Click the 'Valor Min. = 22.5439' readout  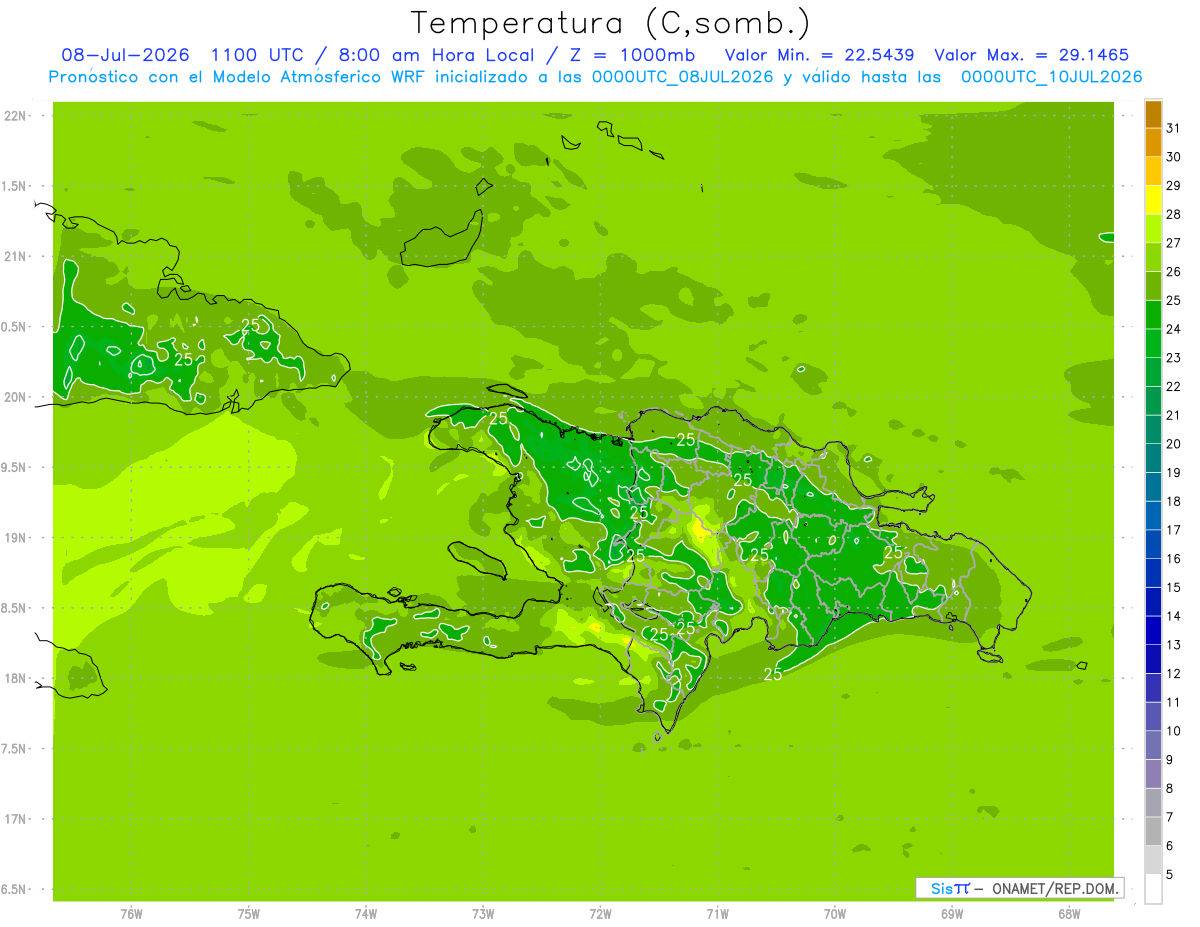(x=820, y=55)
